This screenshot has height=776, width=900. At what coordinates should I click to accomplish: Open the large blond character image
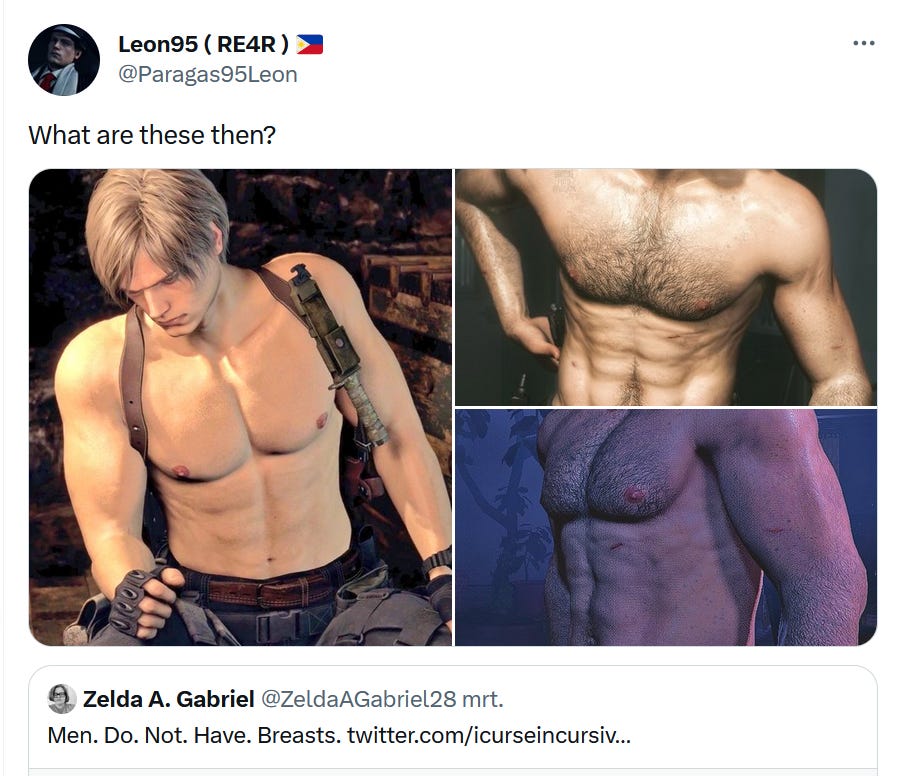(x=240, y=407)
